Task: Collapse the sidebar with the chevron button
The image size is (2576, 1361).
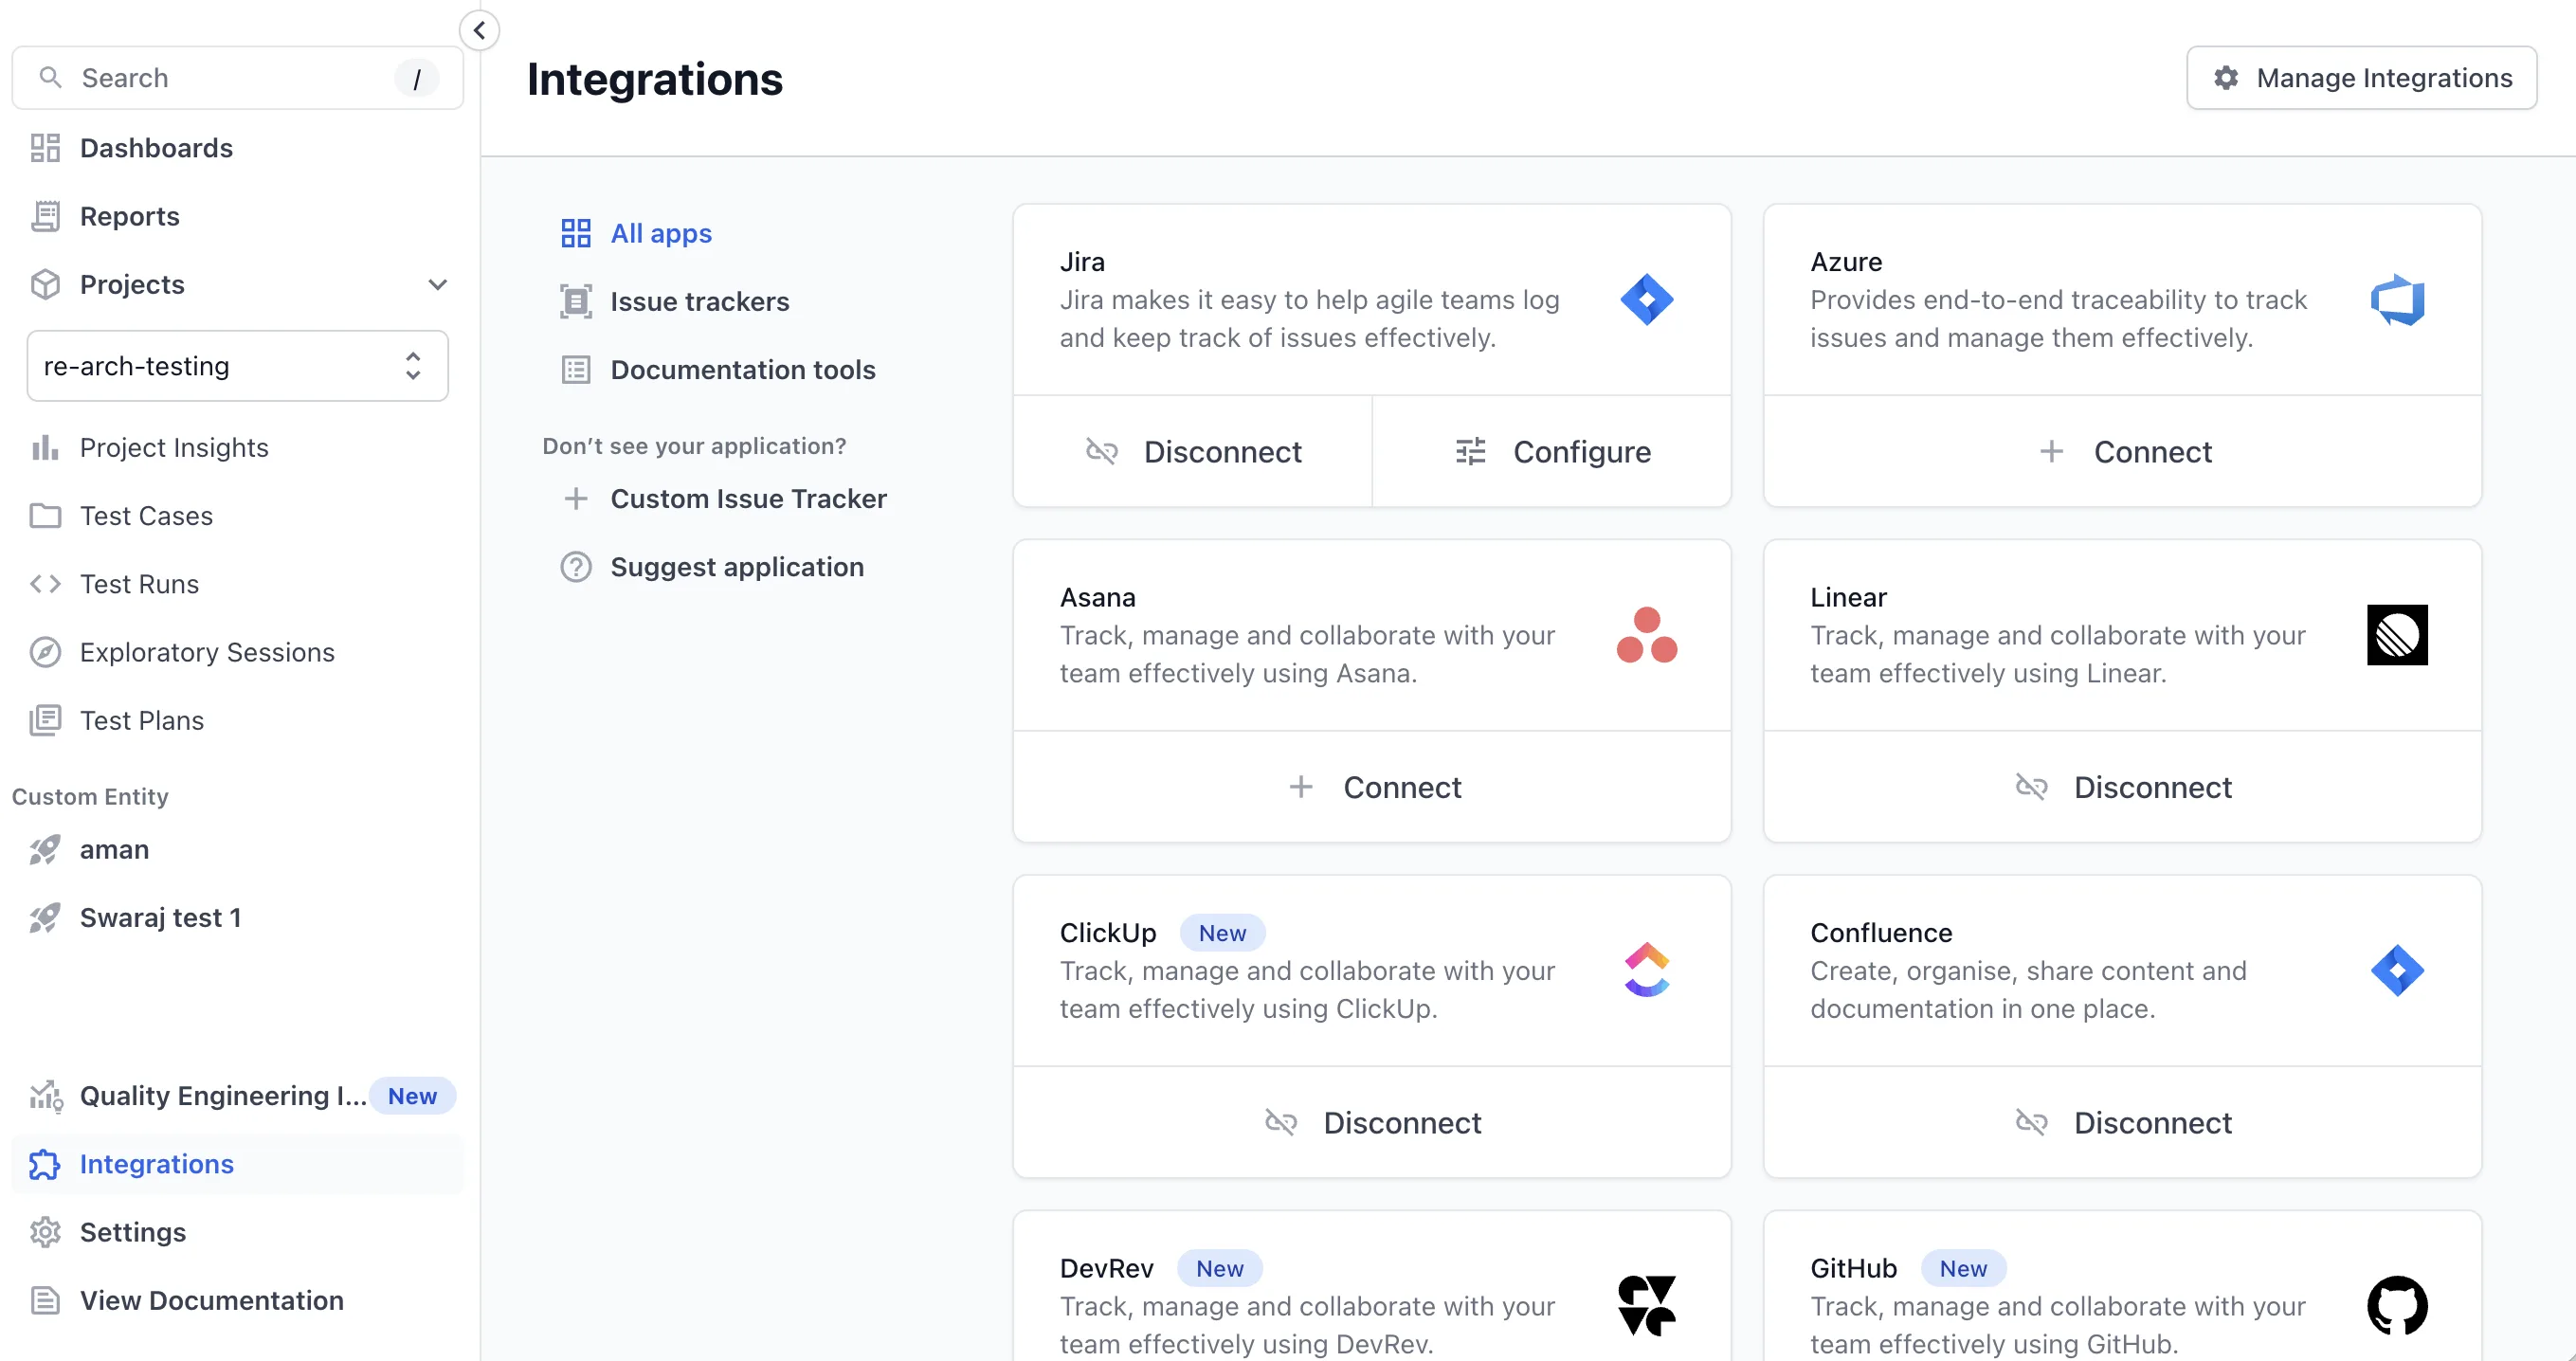Action: (479, 30)
